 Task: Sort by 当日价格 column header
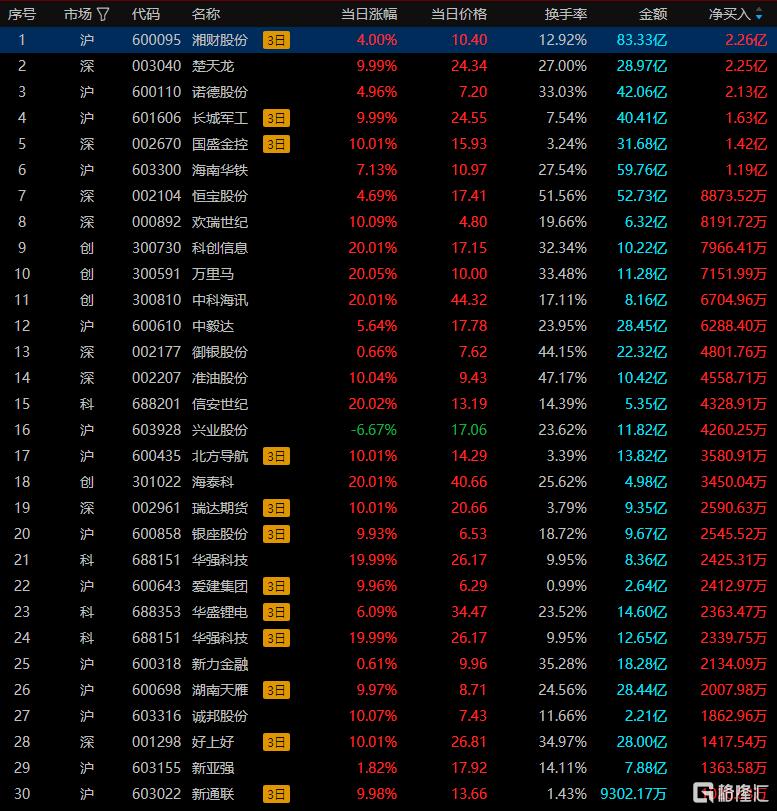click(x=459, y=14)
